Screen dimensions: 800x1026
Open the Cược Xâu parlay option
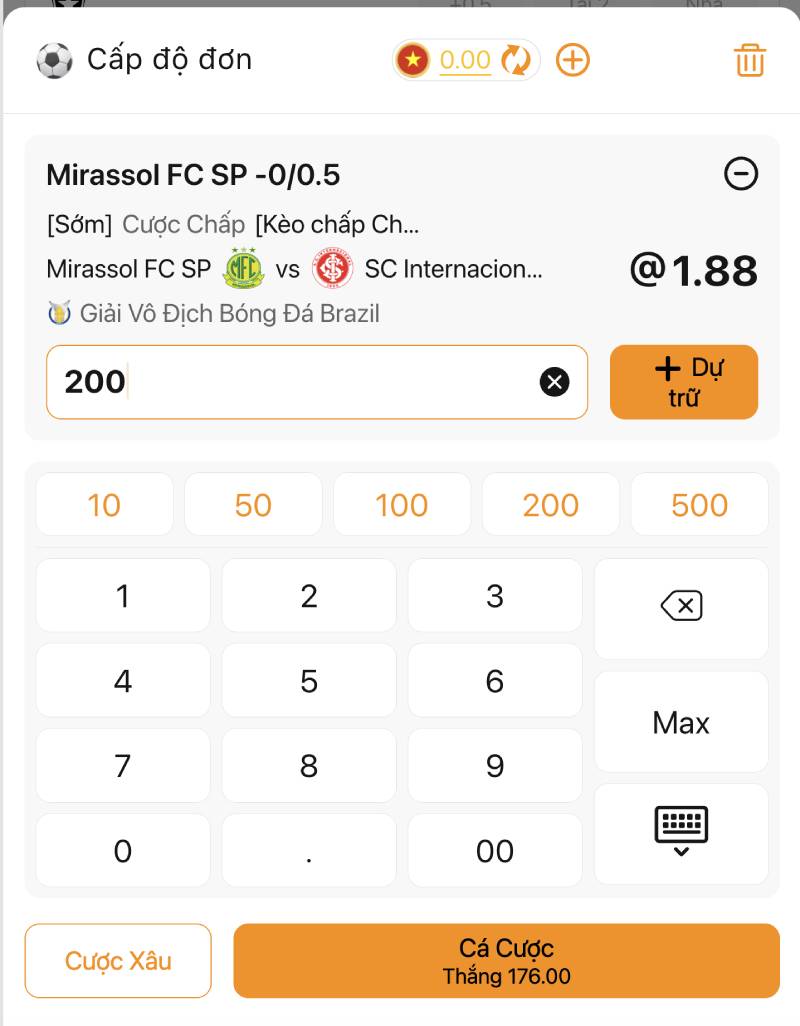(x=118, y=961)
